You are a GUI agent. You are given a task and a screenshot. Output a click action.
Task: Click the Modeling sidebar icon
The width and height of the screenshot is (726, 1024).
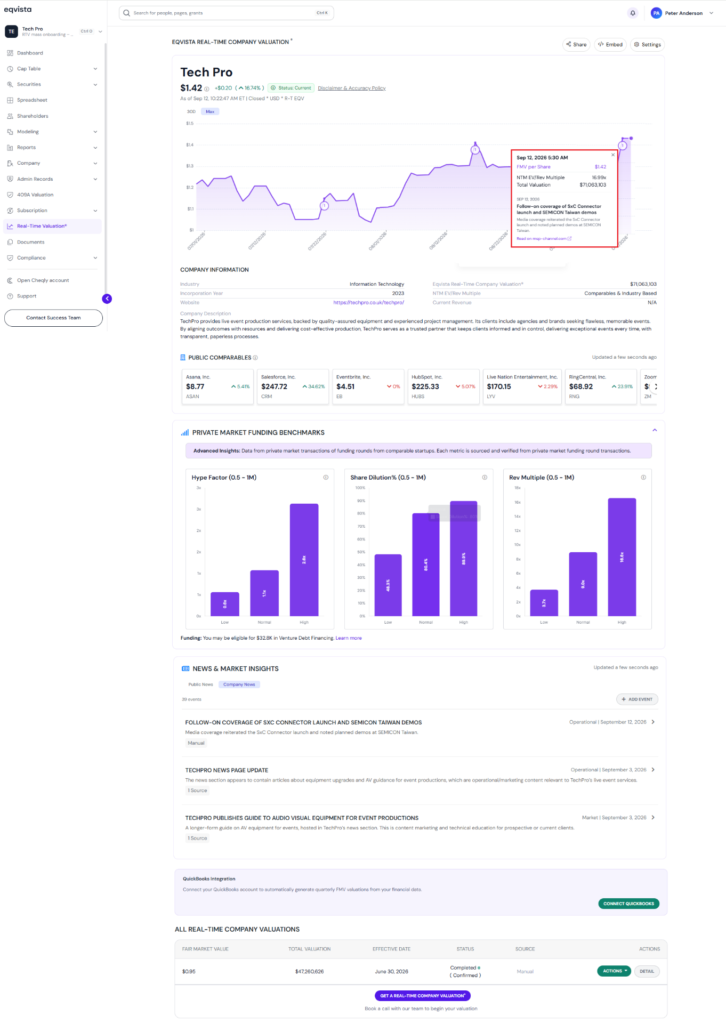coord(10,132)
